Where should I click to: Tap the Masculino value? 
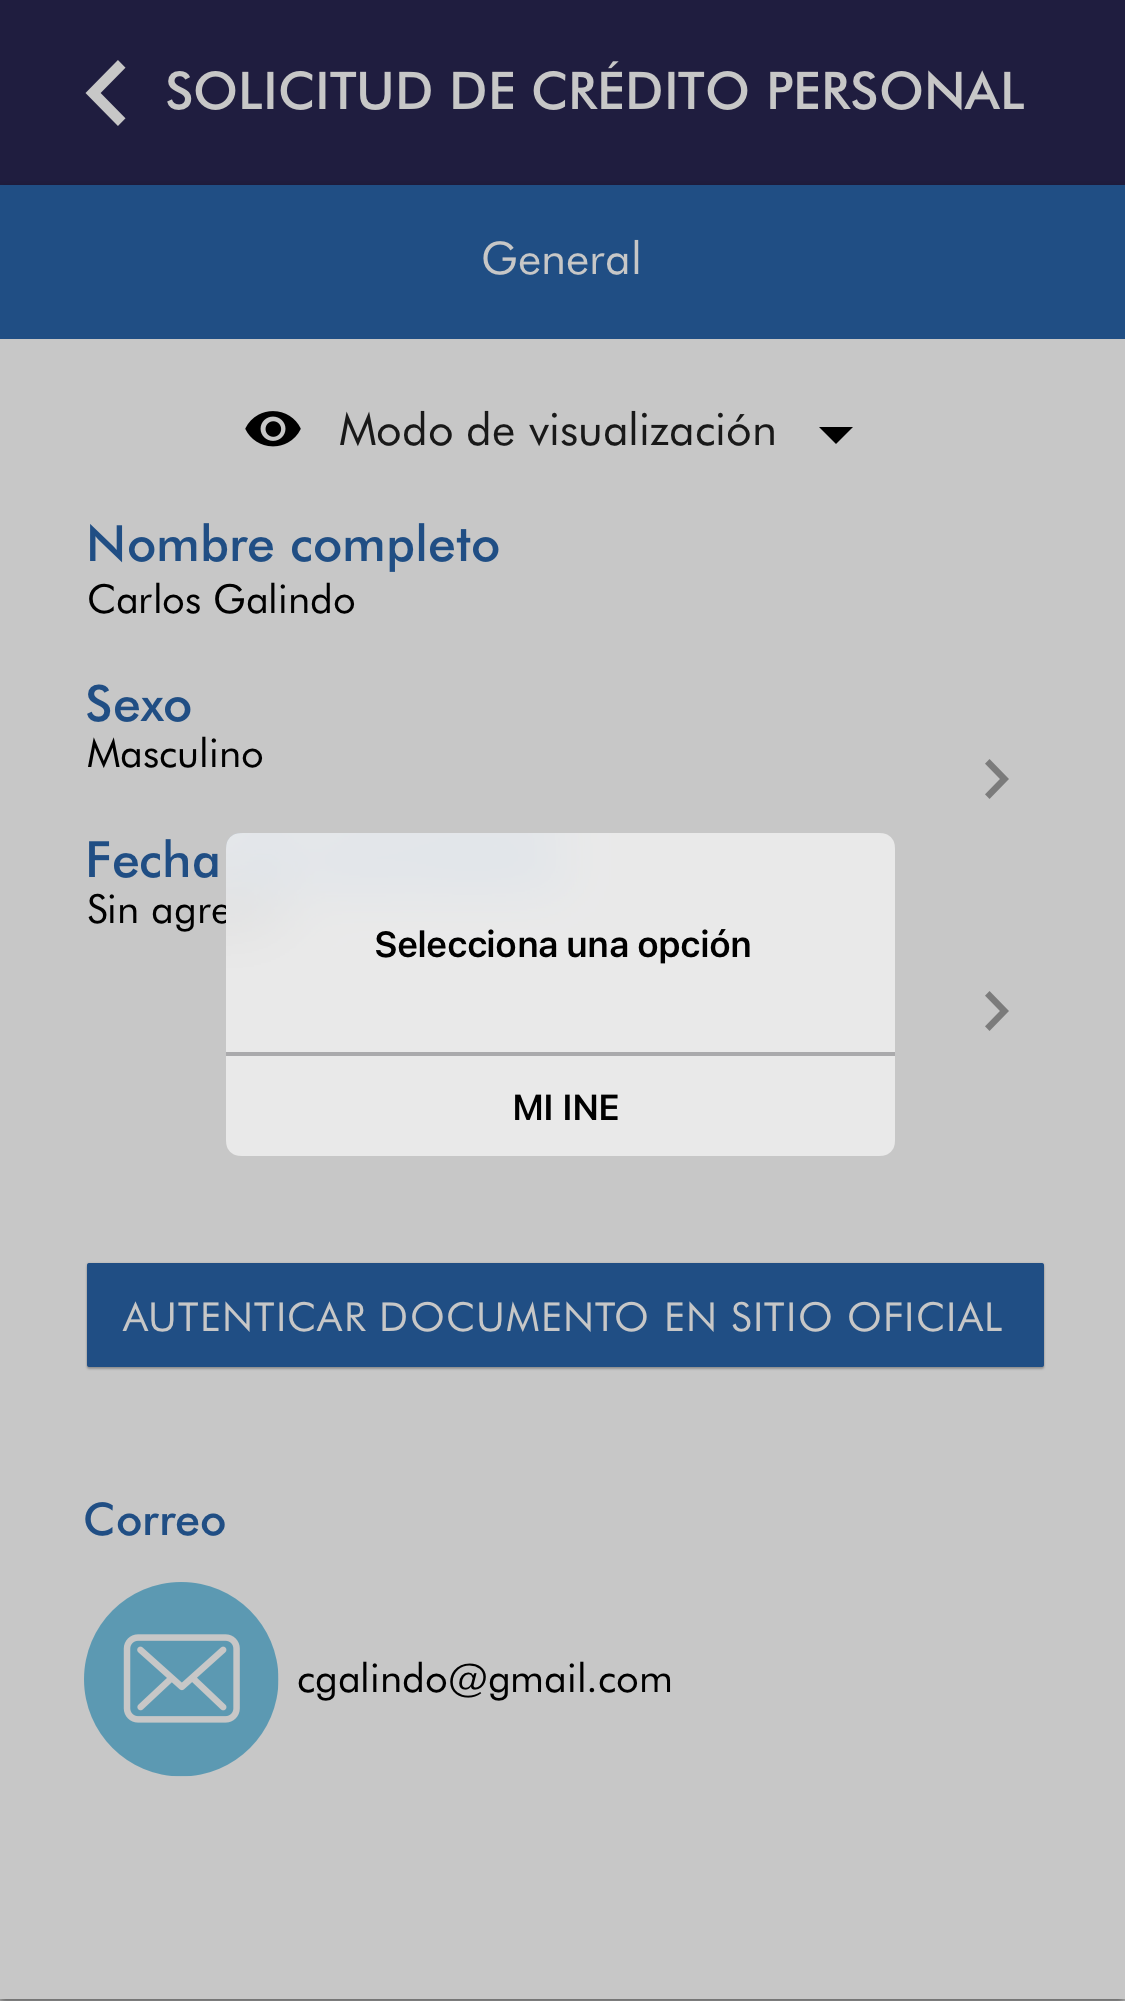coord(175,754)
